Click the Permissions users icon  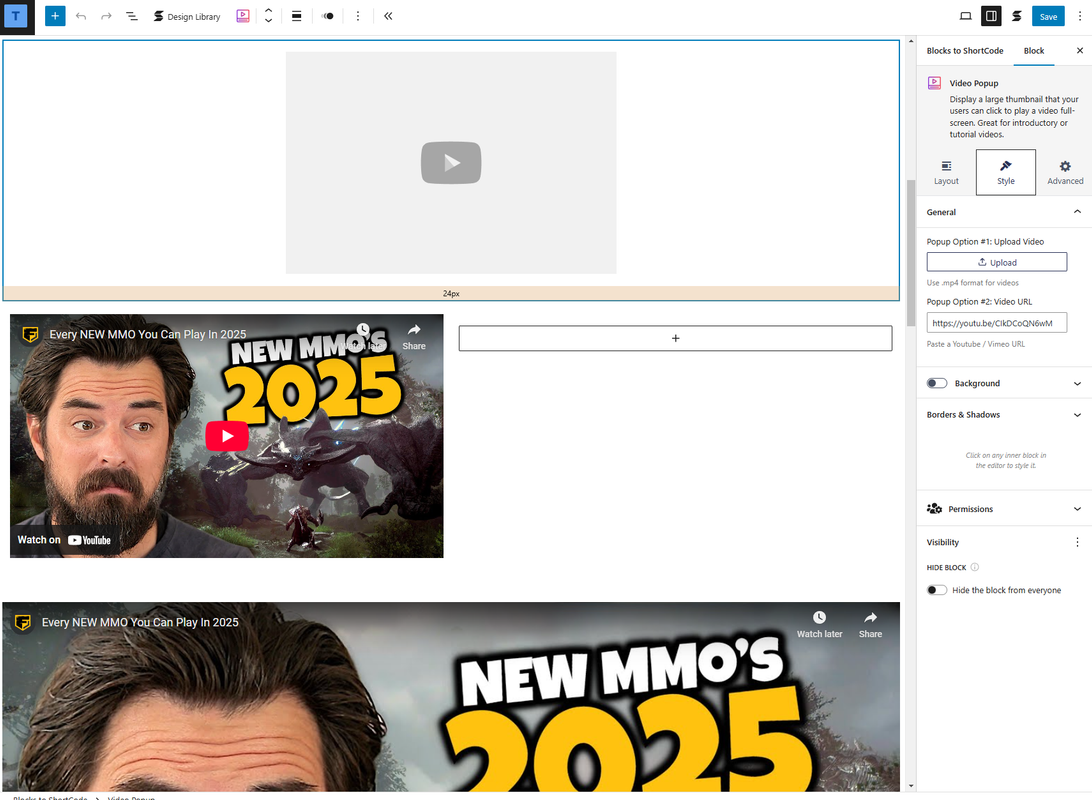point(935,509)
